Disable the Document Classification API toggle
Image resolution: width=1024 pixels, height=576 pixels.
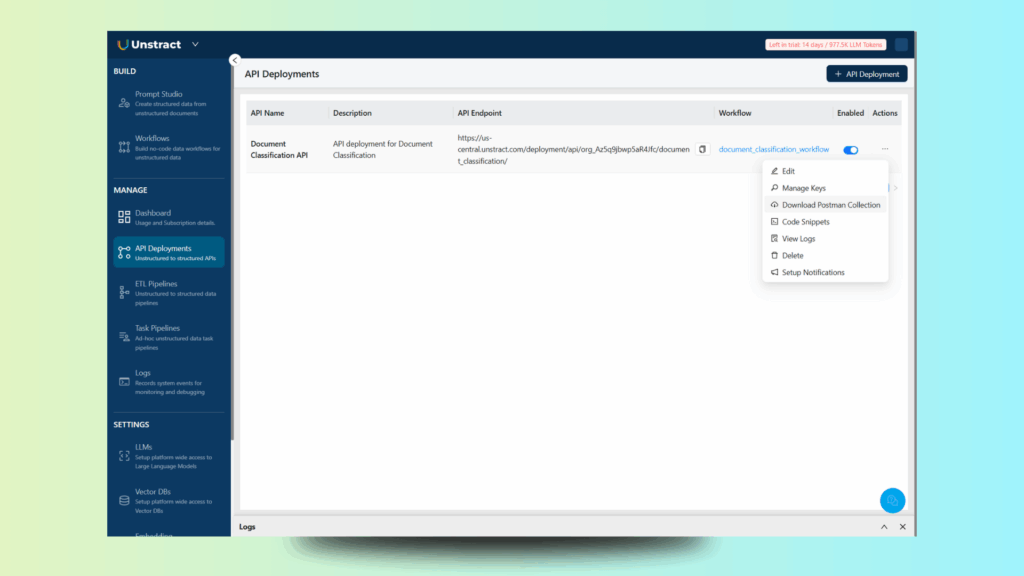point(850,150)
